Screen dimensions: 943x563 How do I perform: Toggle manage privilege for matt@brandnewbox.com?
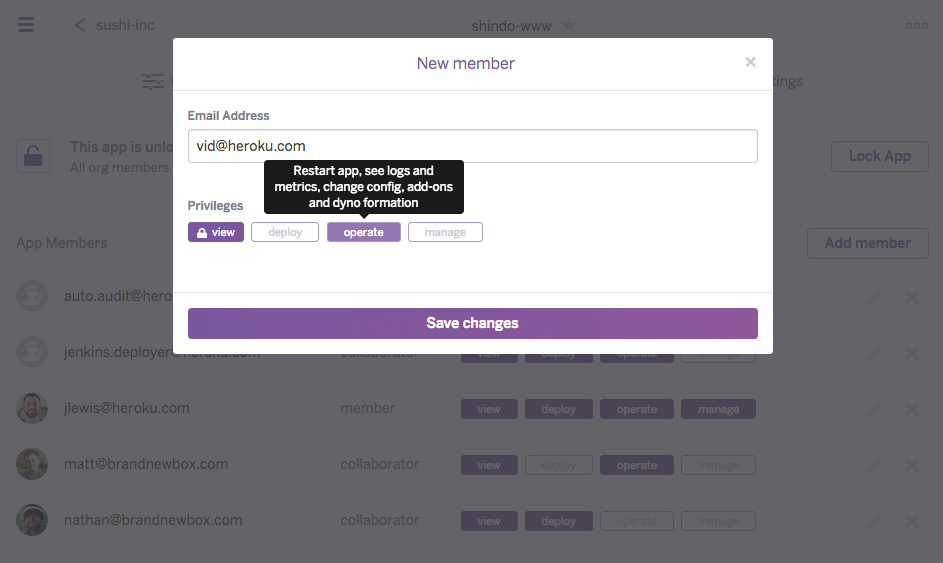[x=718, y=465]
